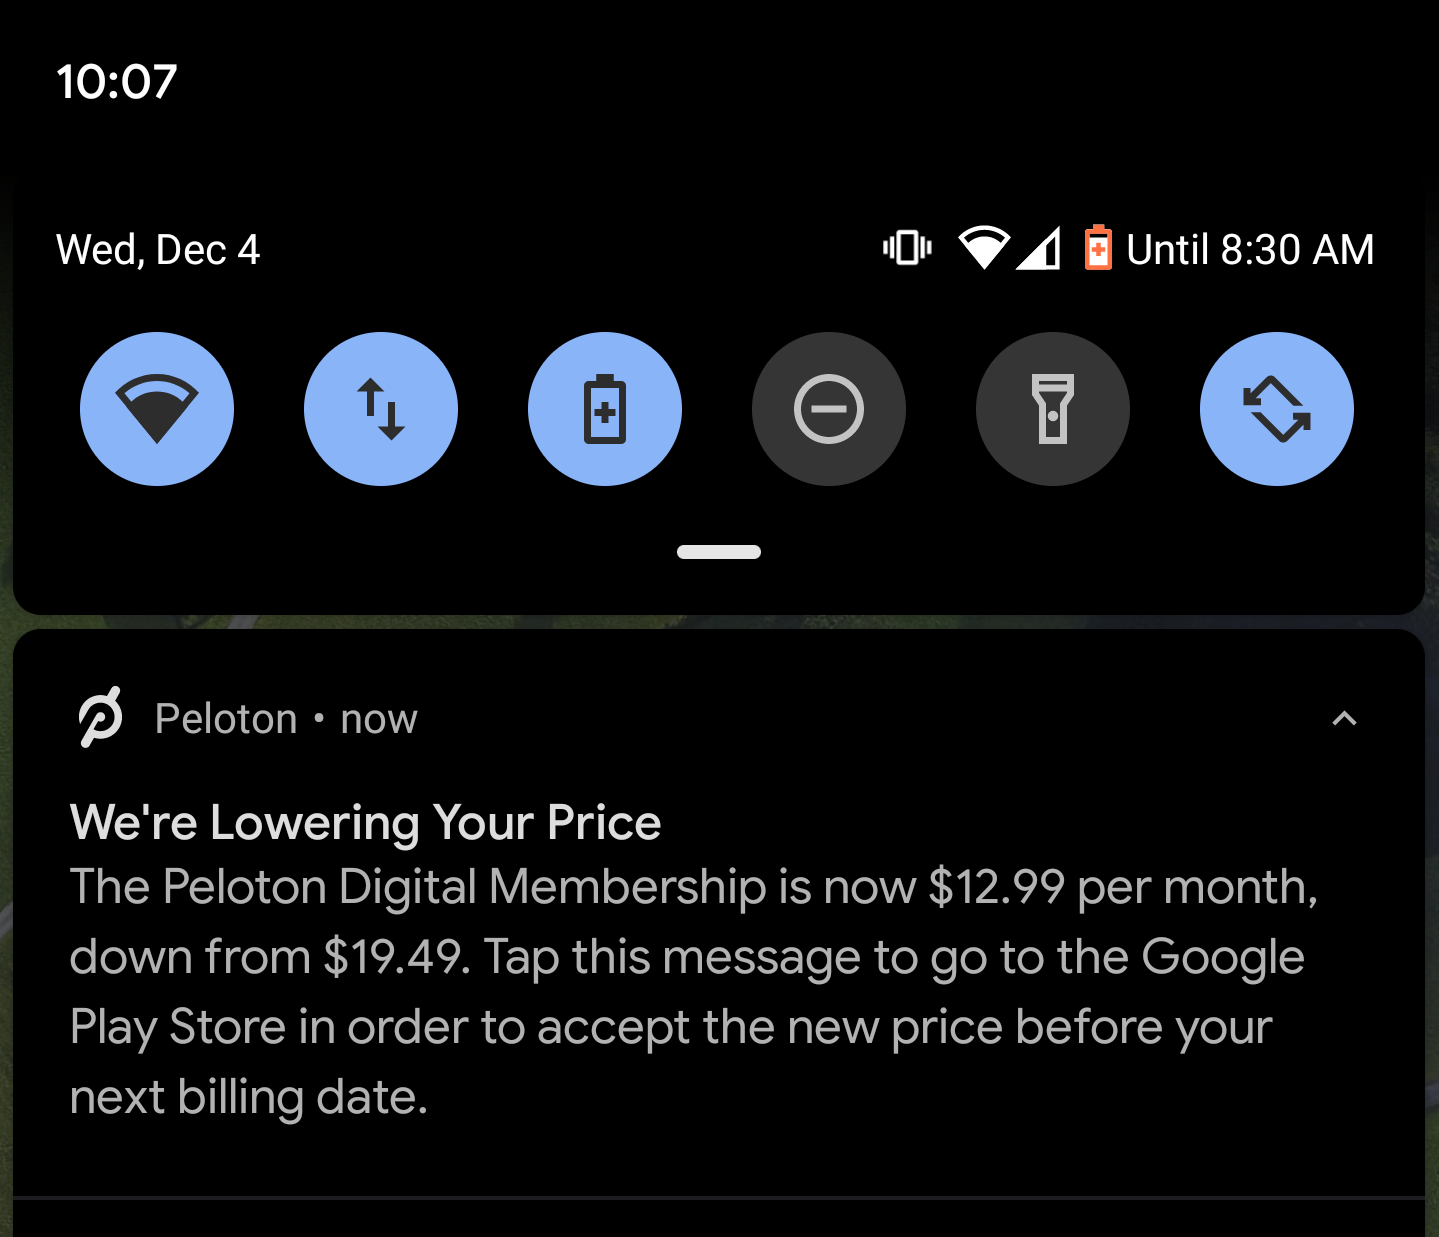
Task: Tap the Peloton notification message body
Action: 694,992
